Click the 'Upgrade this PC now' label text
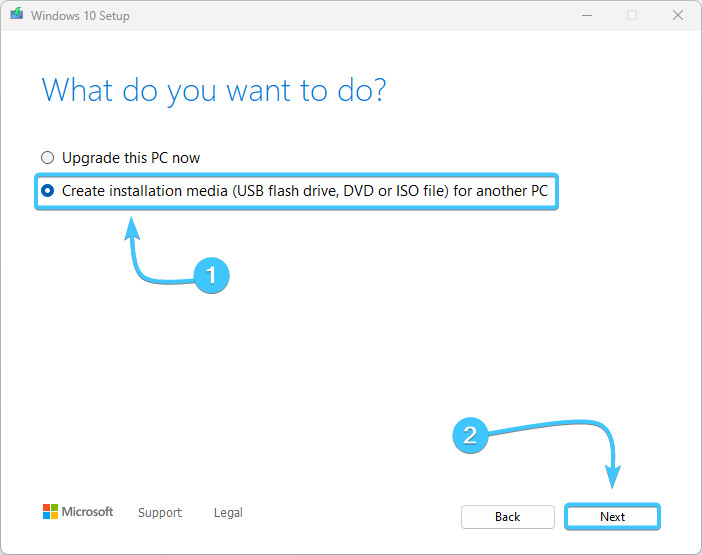 click(x=131, y=158)
